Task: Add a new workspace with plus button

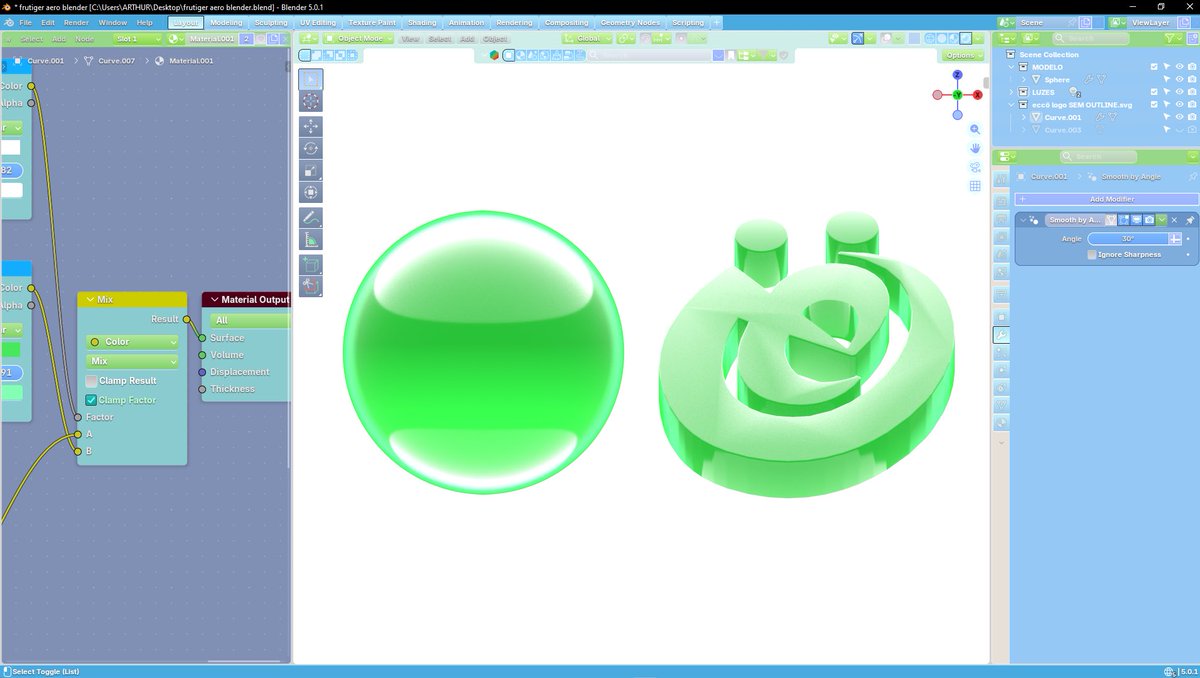Action: (716, 22)
